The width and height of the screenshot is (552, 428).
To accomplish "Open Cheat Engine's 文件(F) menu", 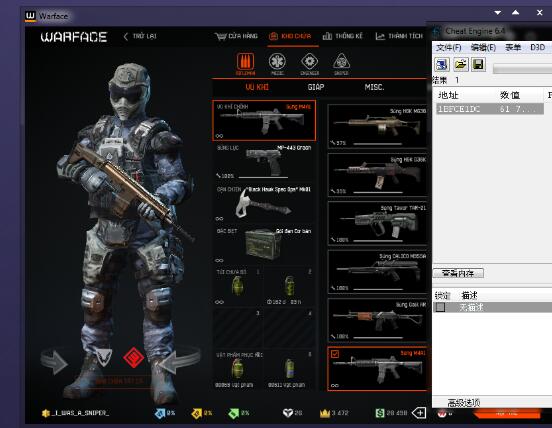I will click(448, 48).
